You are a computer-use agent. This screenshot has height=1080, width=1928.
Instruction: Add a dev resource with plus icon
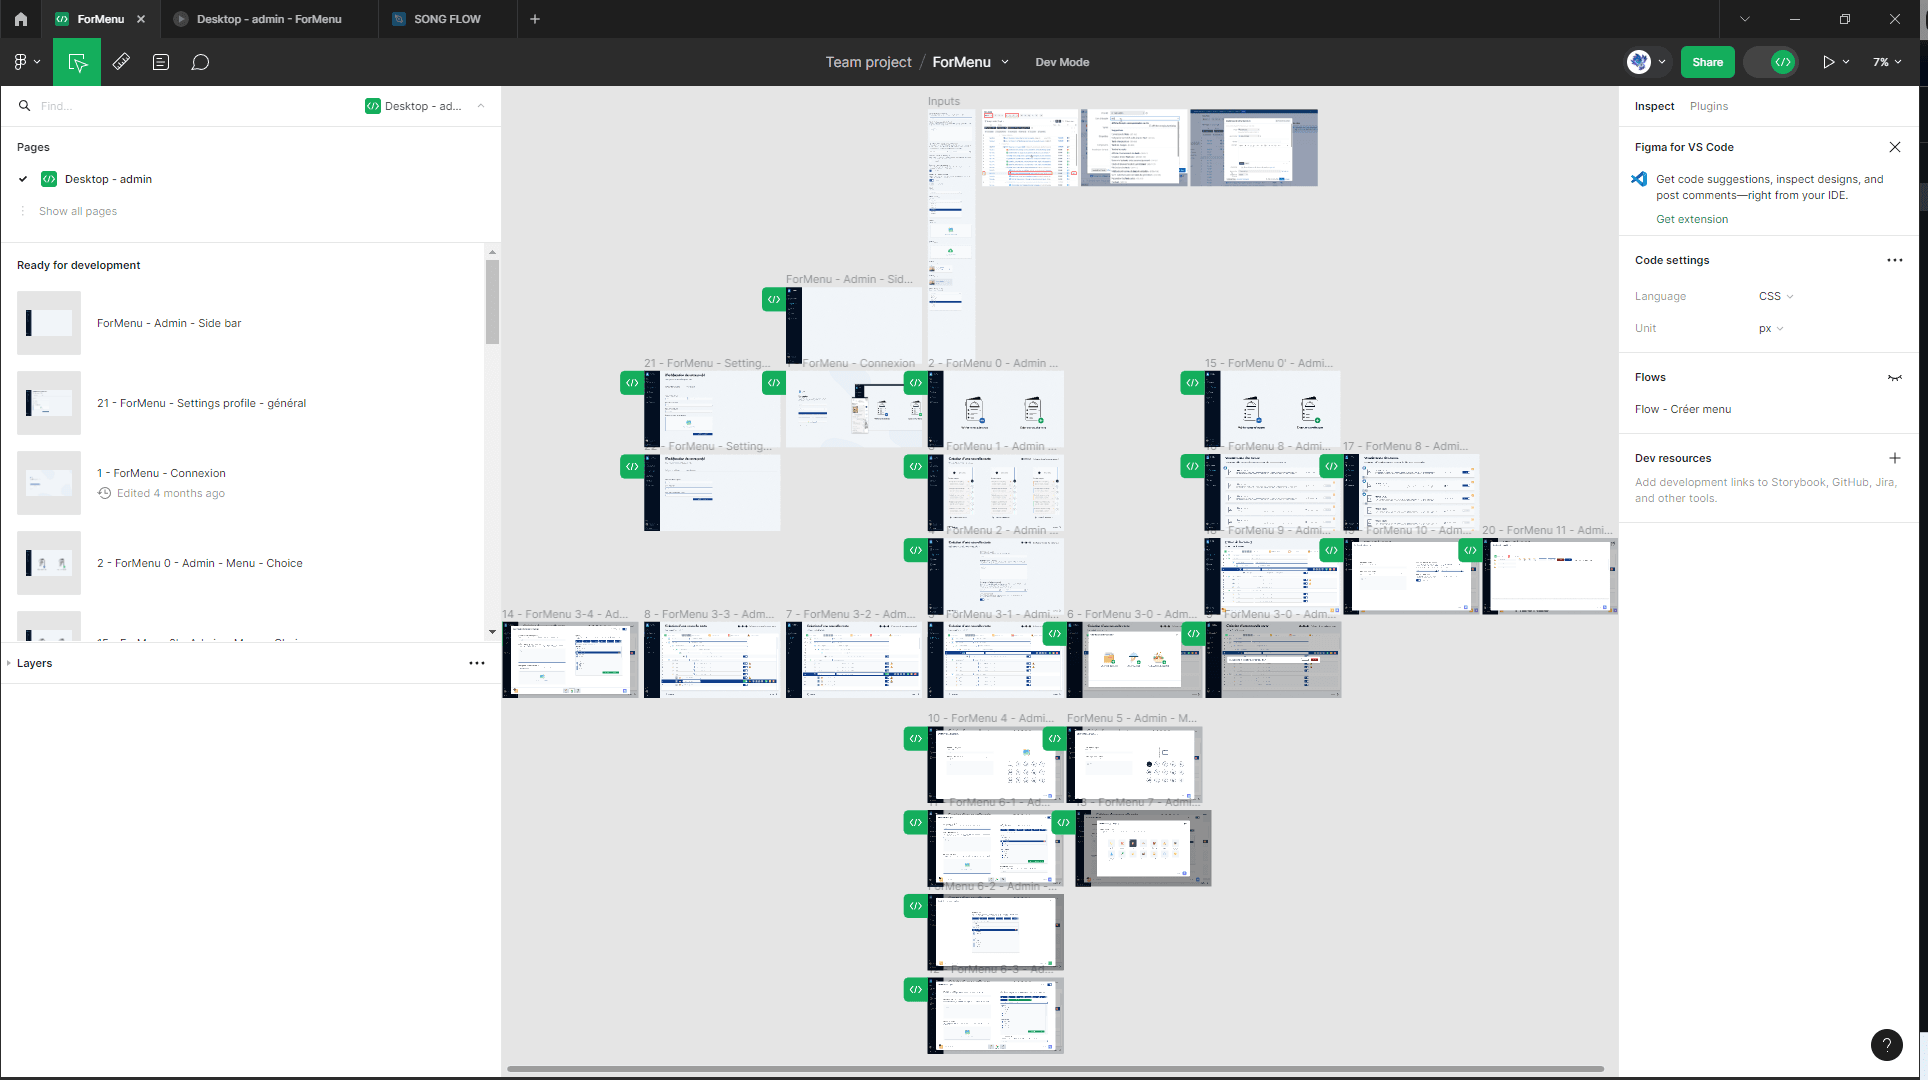pyautogui.click(x=1894, y=458)
